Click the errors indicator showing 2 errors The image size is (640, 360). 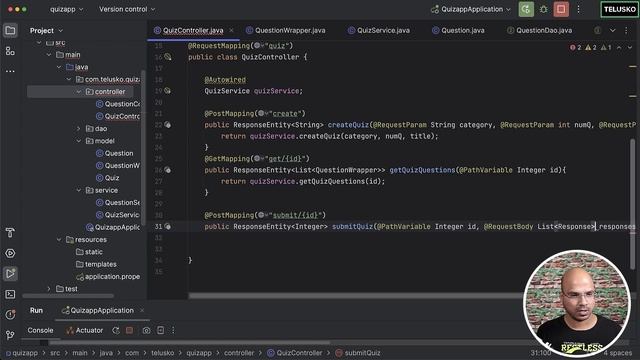tap(576, 48)
